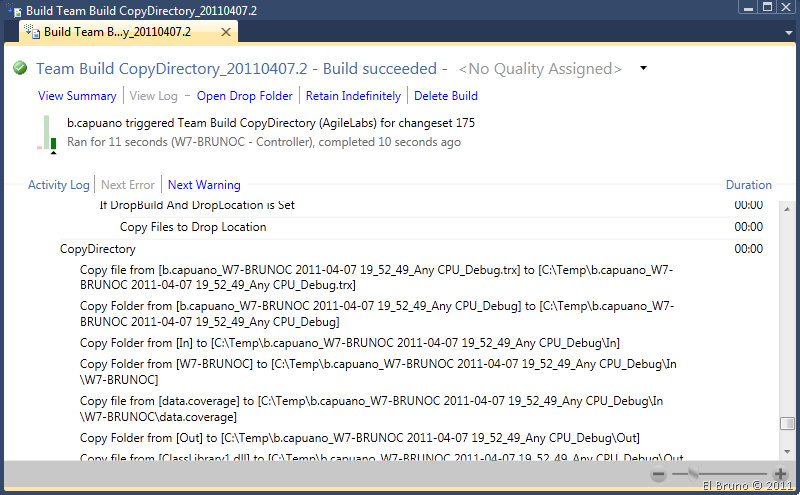The height and width of the screenshot is (495, 800).
Task: Click the zoom out minus icon
Action: (x=659, y=474)
